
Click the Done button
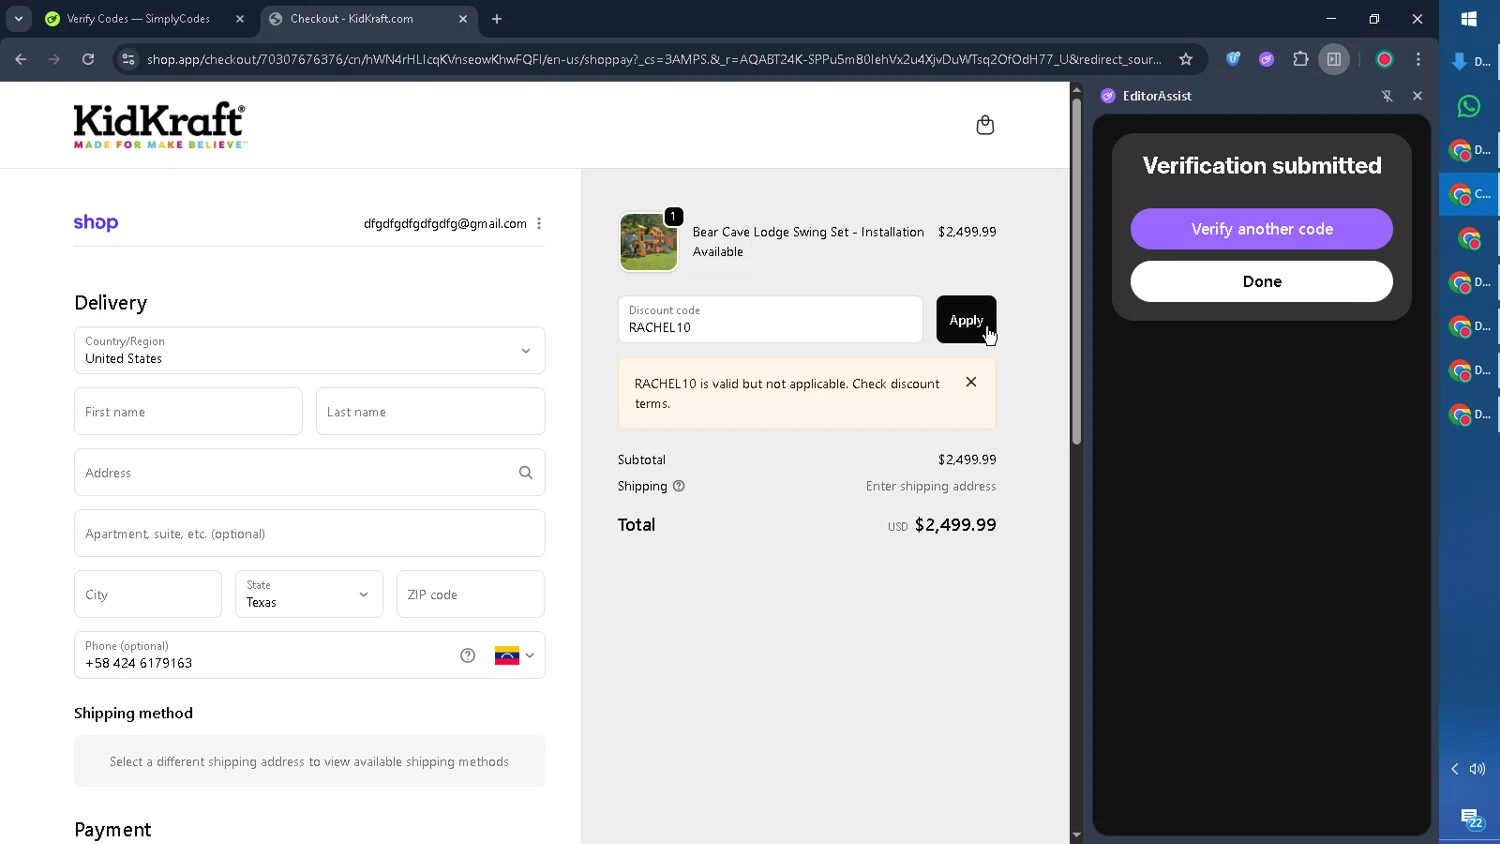1261,282
